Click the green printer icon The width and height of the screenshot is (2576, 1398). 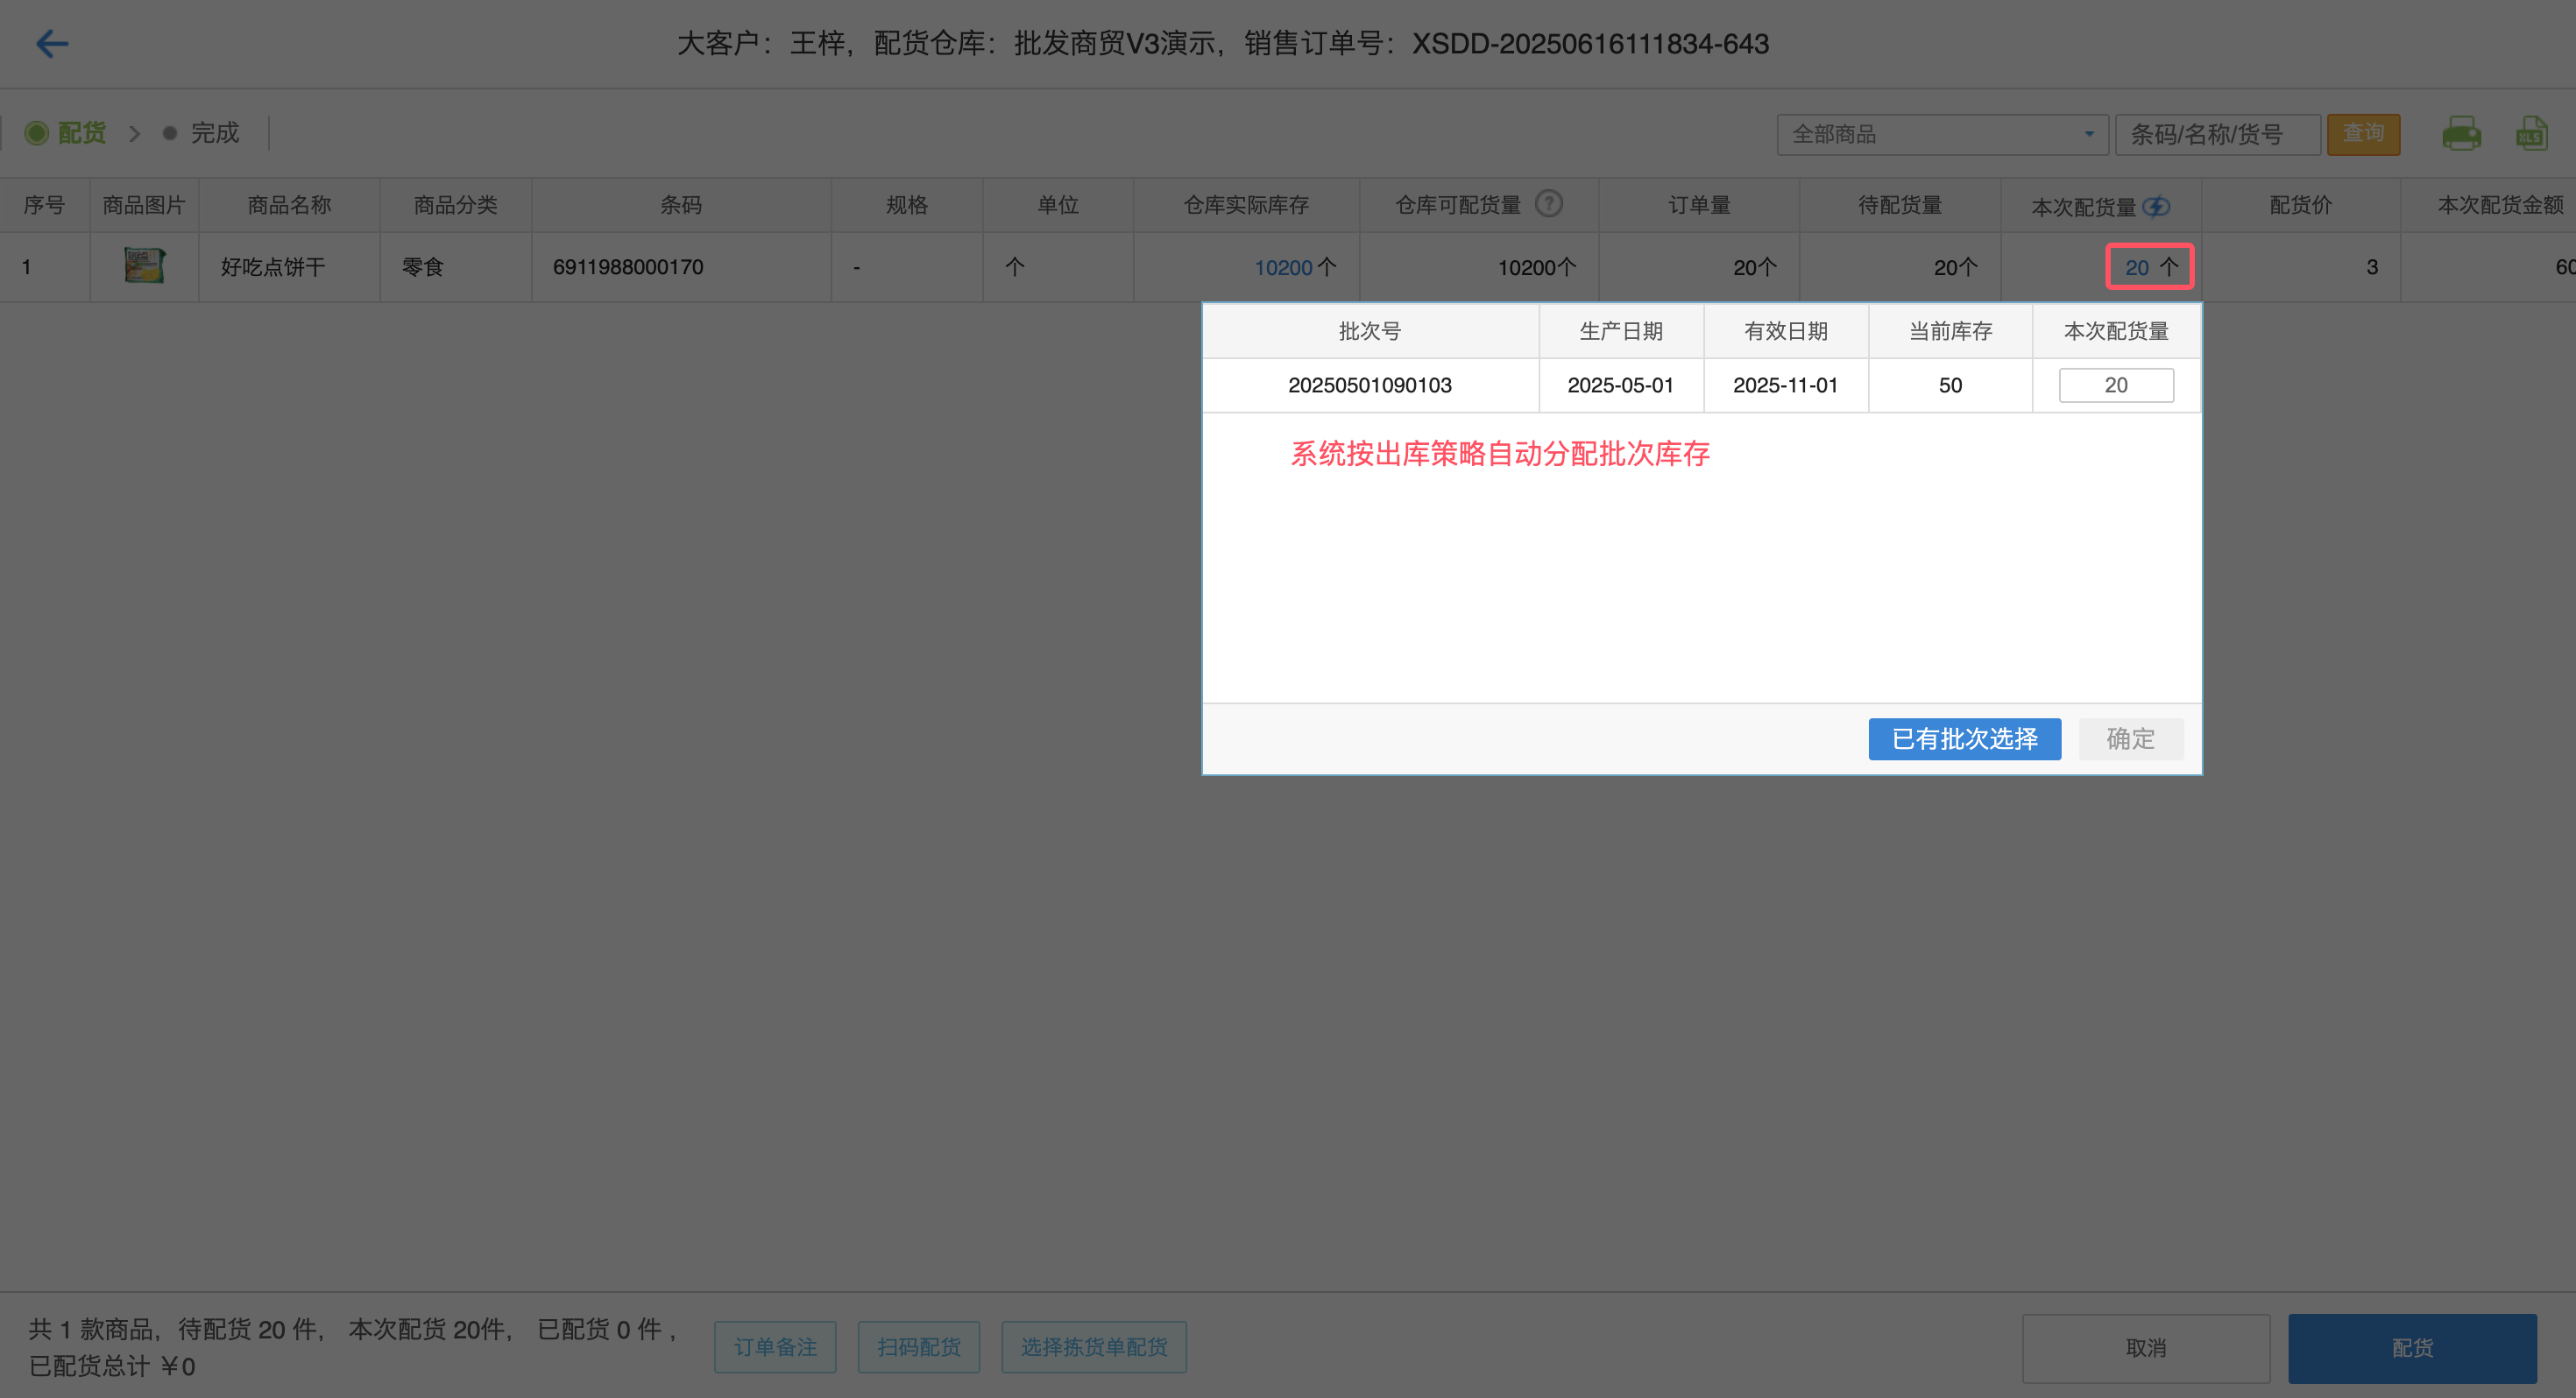(x=2461, y=133)
